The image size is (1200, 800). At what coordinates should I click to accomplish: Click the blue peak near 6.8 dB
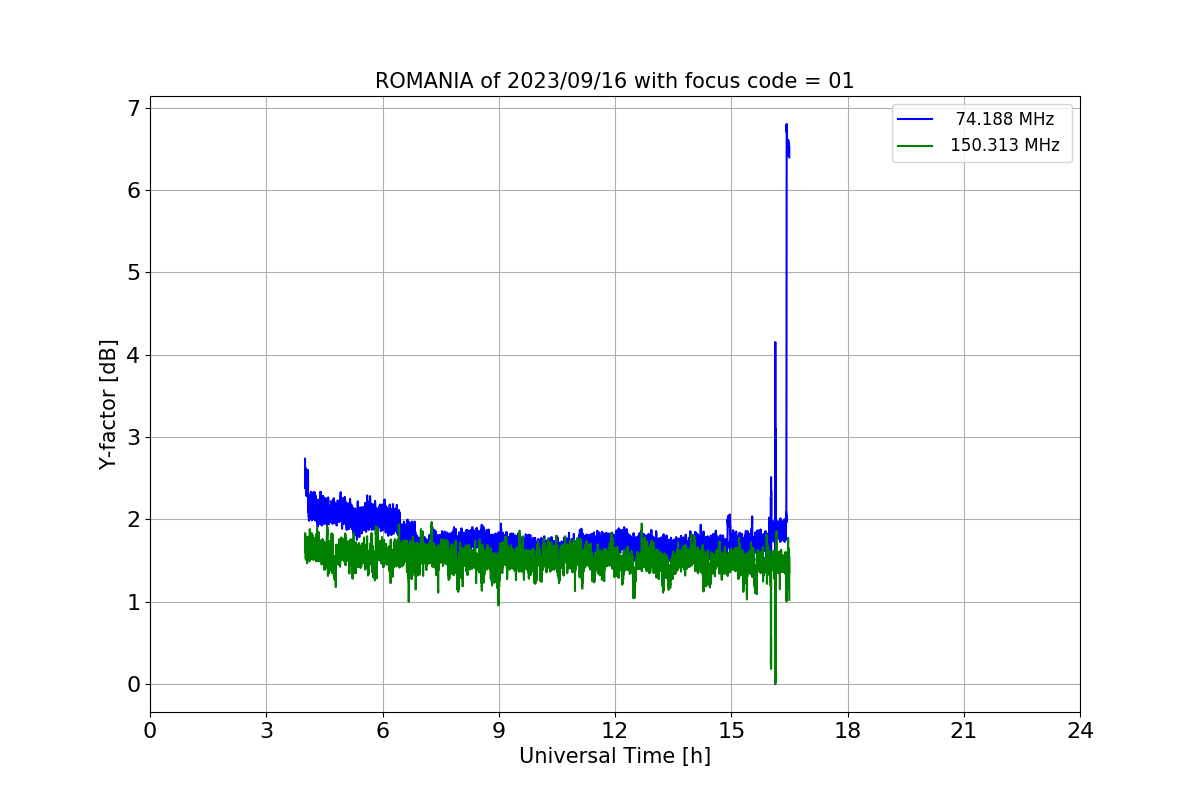click(x=787, y=126)
